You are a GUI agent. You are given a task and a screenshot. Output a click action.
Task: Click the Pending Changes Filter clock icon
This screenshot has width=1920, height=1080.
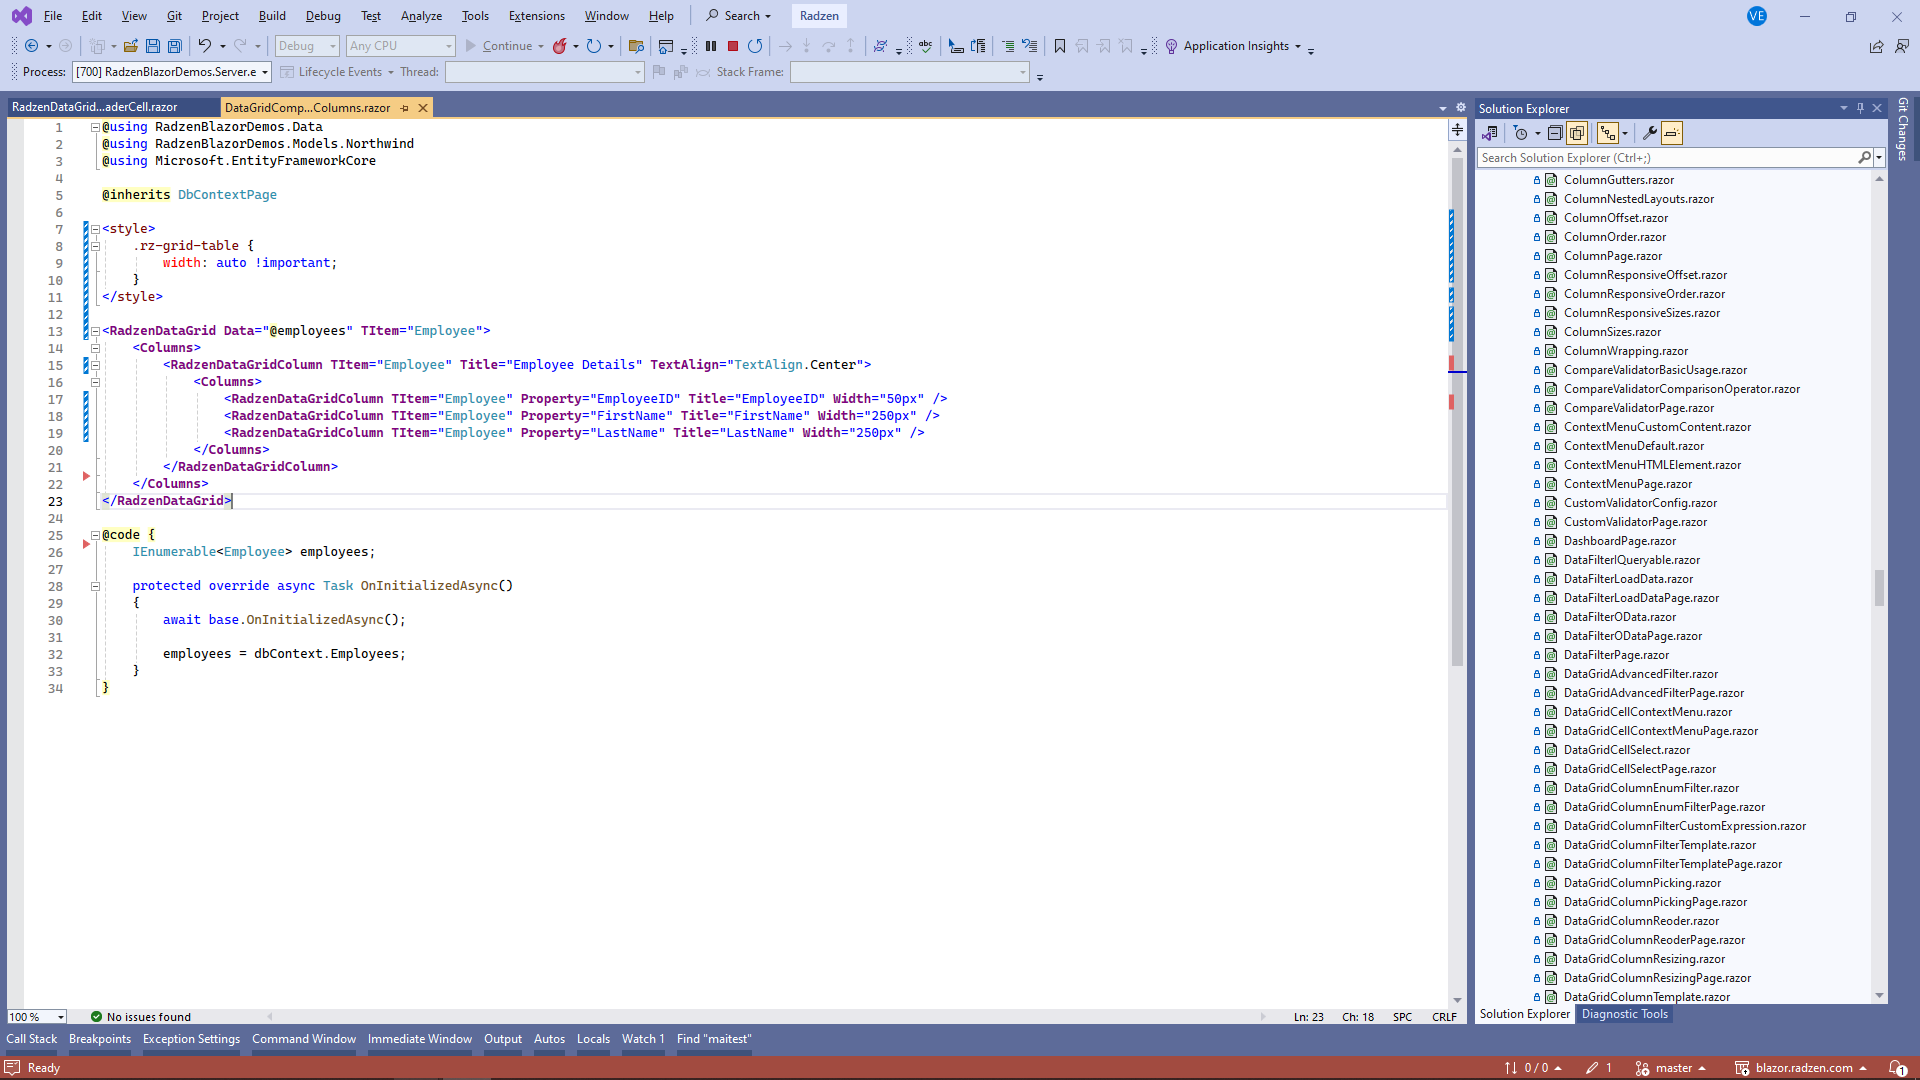1521,133
